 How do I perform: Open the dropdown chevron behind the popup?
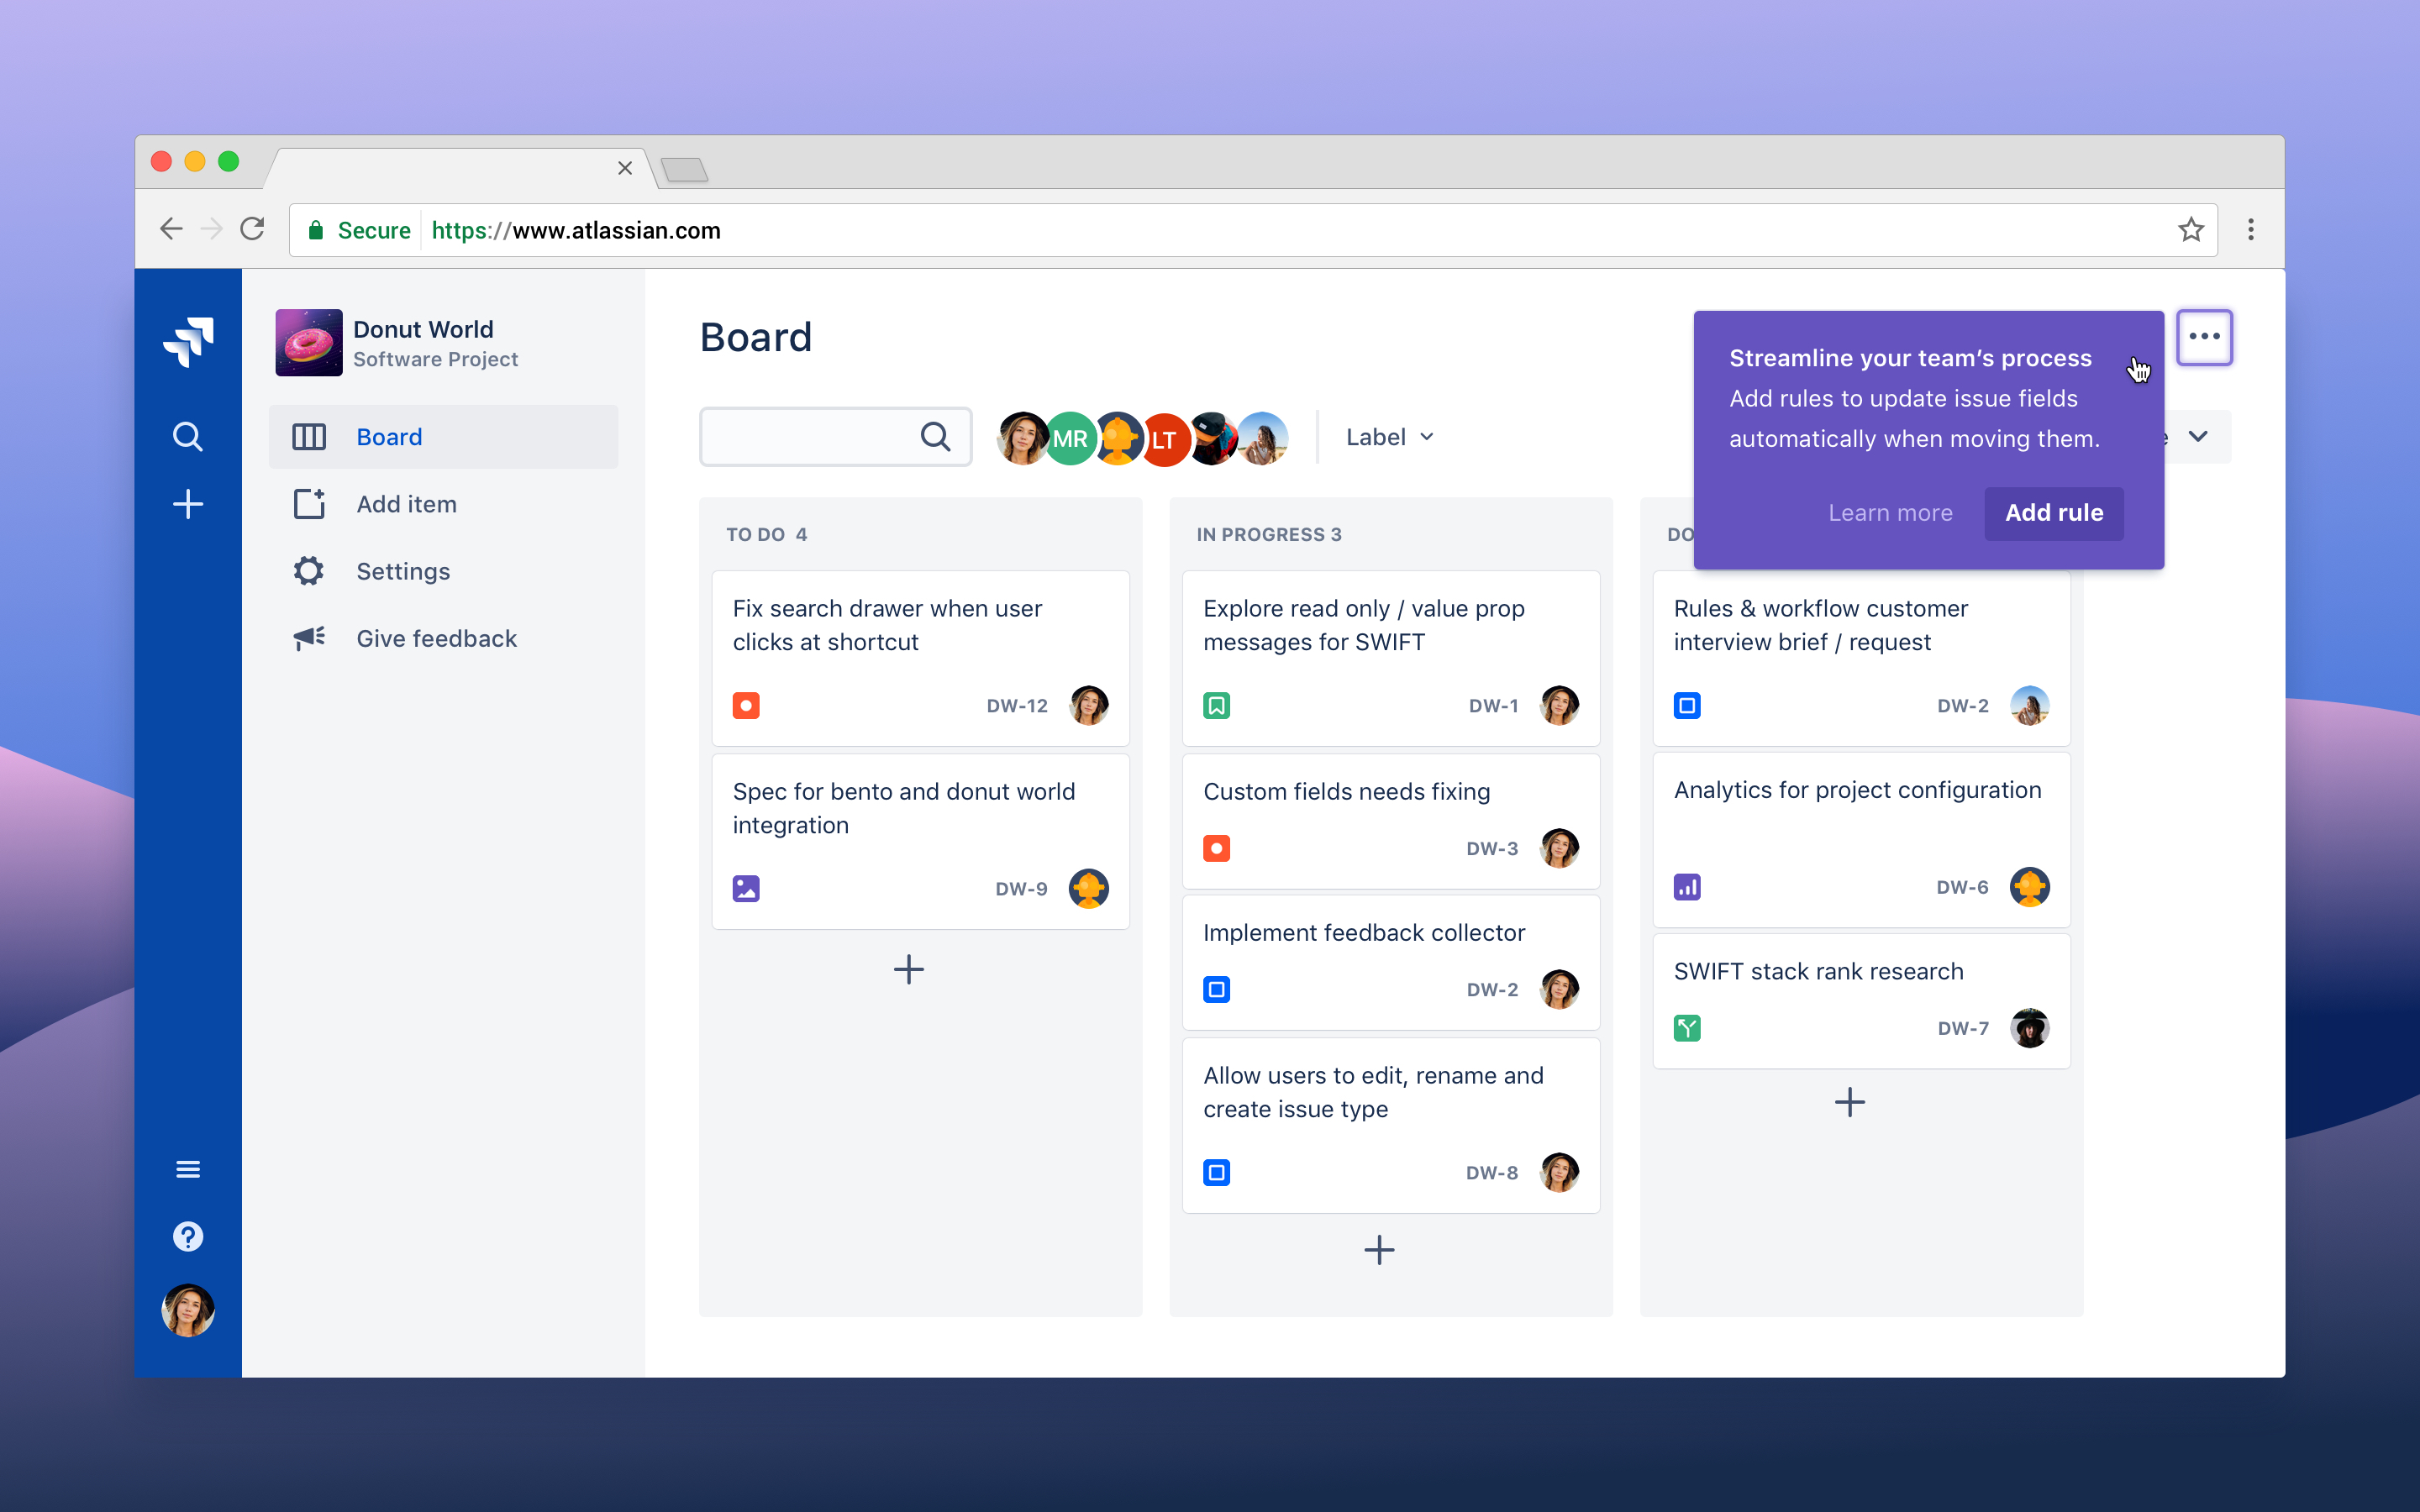pyautogui.click(x=2198, y=437)
